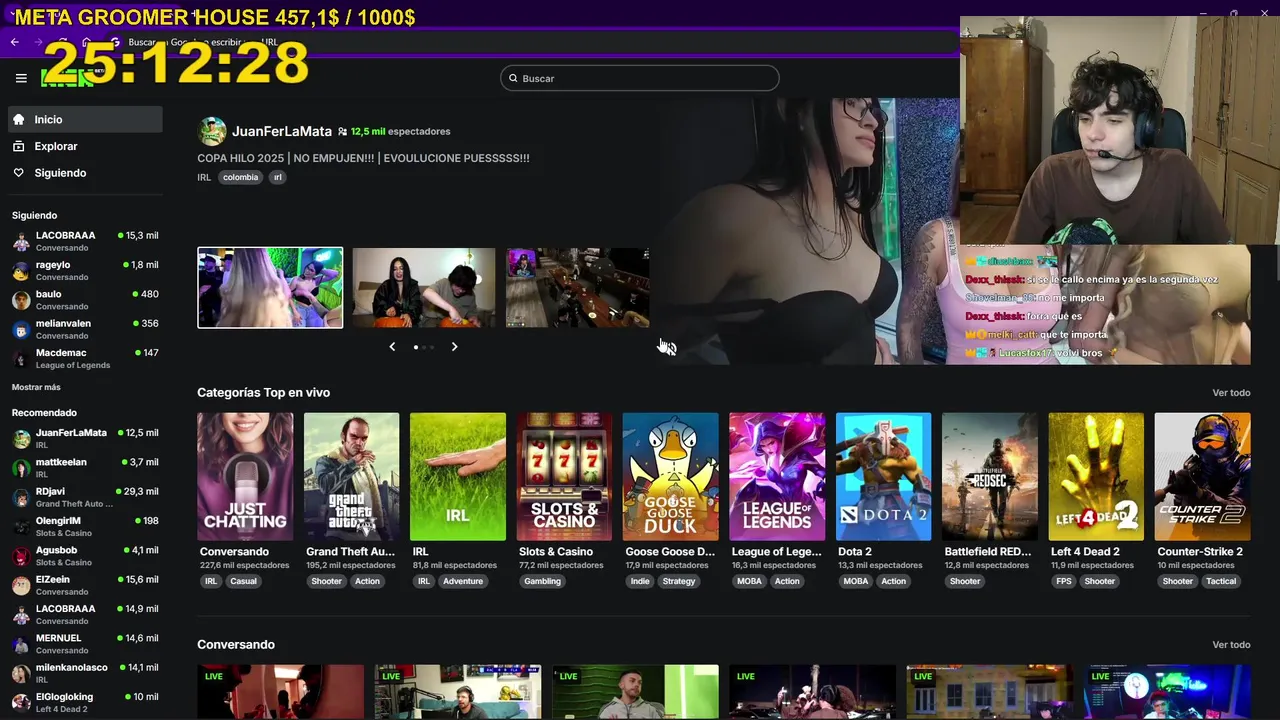This screenshot has height=720, width=1280.
Task: Select third carousel thumbnail game scene
Action: [x=577, y=287]
